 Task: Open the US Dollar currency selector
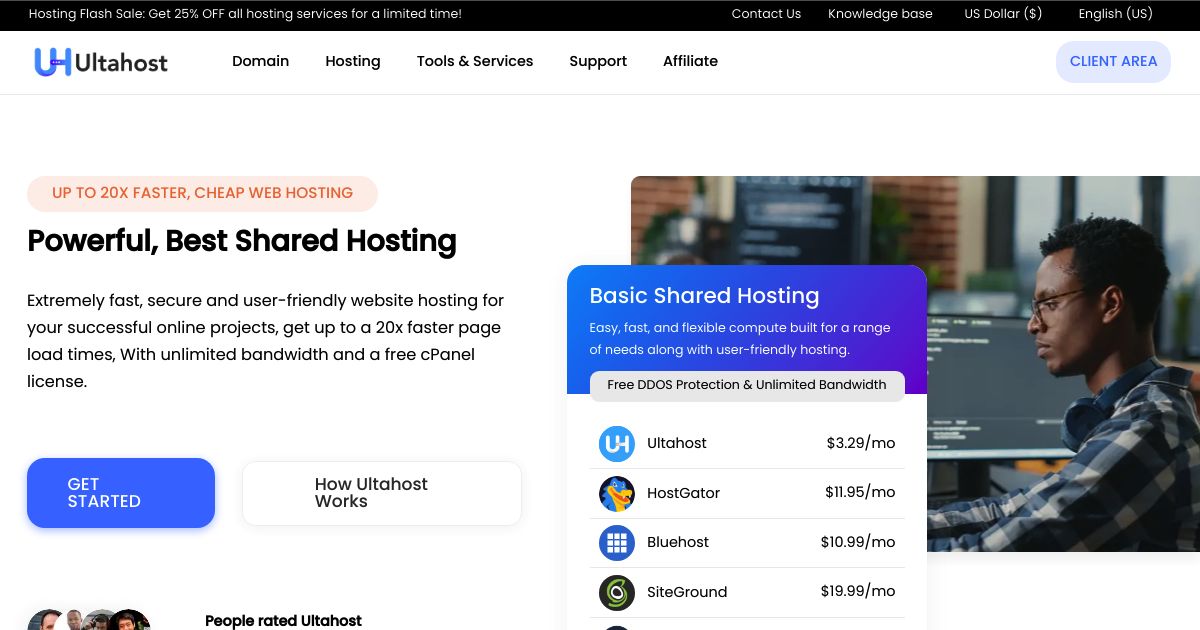coord(1003,14)
